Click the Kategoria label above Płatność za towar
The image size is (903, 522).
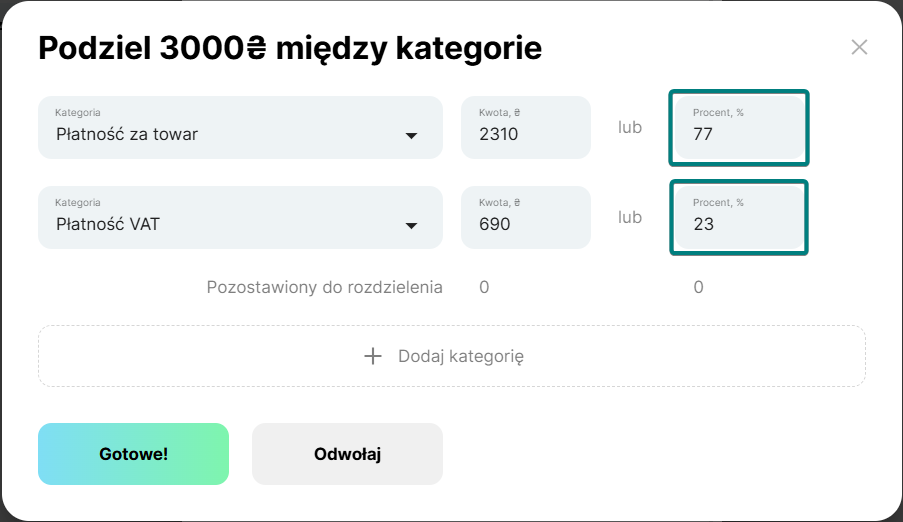pos(77,113)
